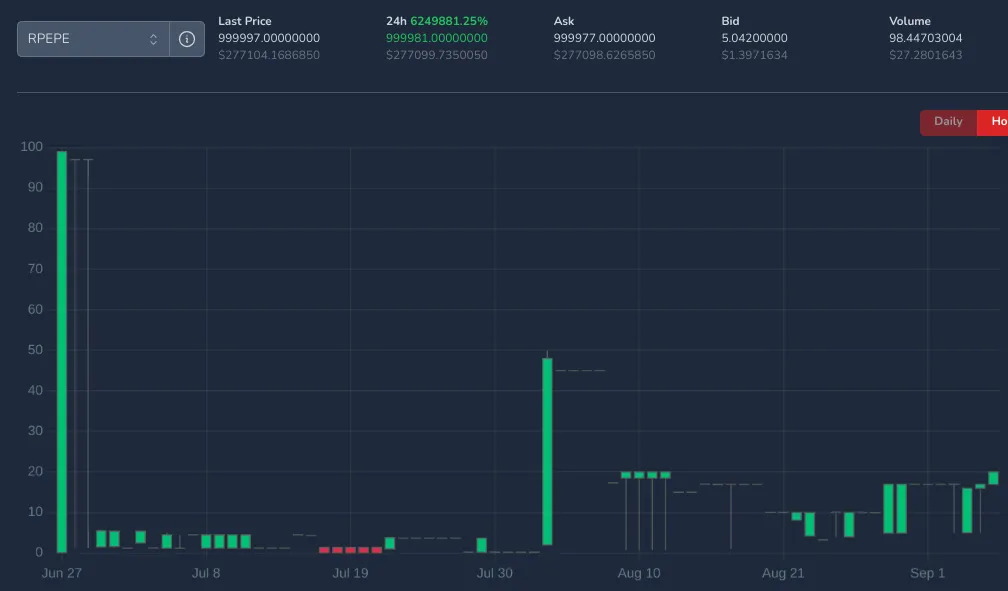The height and width of the screenshot is (591, 1008).
Task: Open the RPEPE market selector dropdown
Action: pyautogui.click(x=93, y=39)
